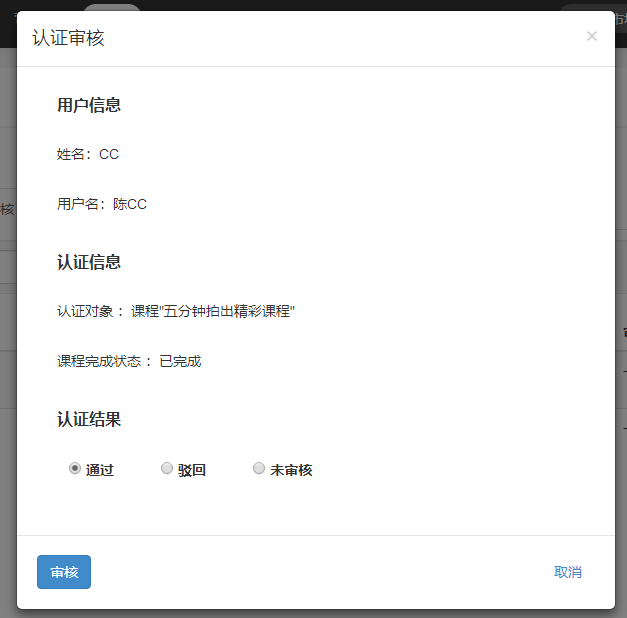627x618 pixels.
Task: Click the 已完成 status text
Action: click(x=181, y=361)
